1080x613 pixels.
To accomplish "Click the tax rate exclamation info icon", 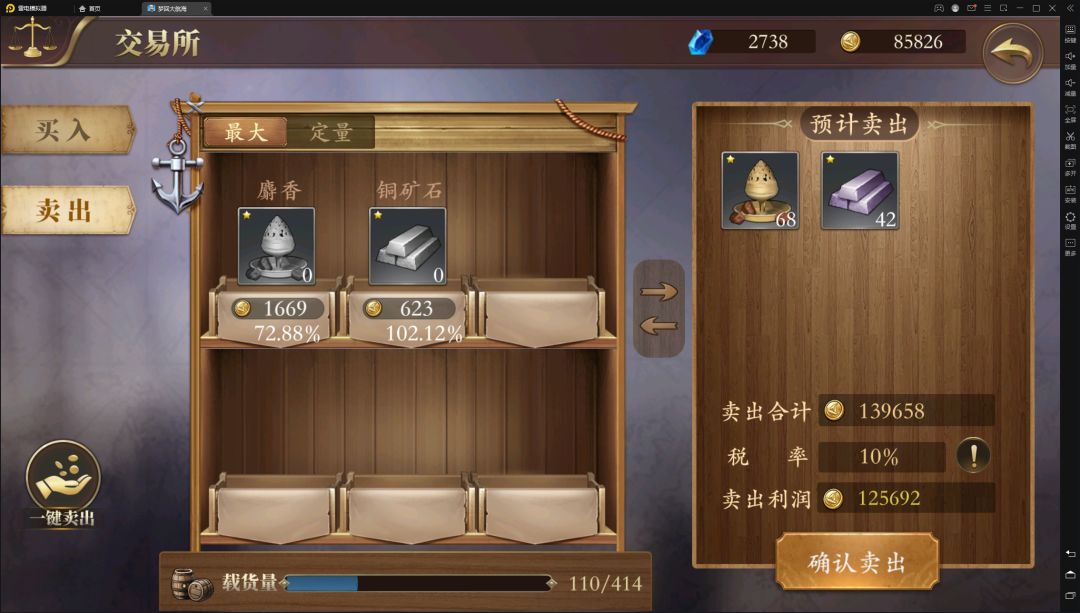I will tap(973, 456).
